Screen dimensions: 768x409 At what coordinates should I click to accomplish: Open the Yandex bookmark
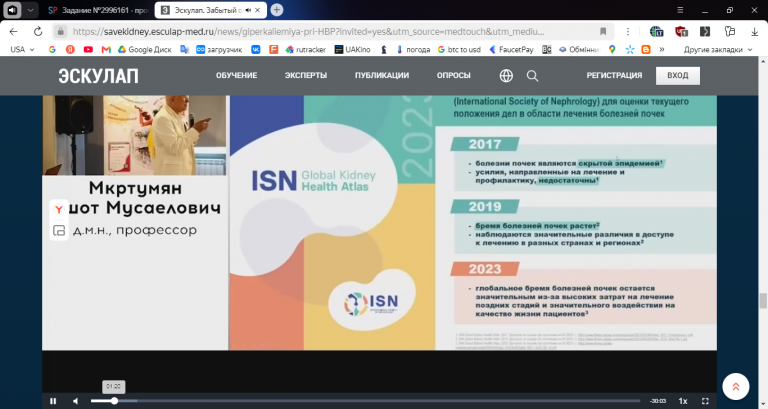[70, 49]
